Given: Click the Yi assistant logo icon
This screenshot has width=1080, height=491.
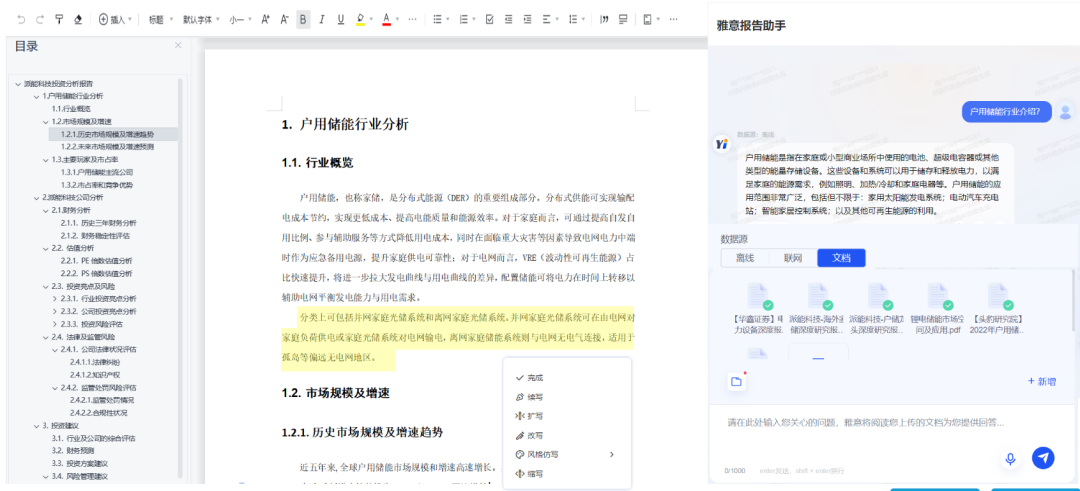Looking at the screenshot, I should coord(722,144).
